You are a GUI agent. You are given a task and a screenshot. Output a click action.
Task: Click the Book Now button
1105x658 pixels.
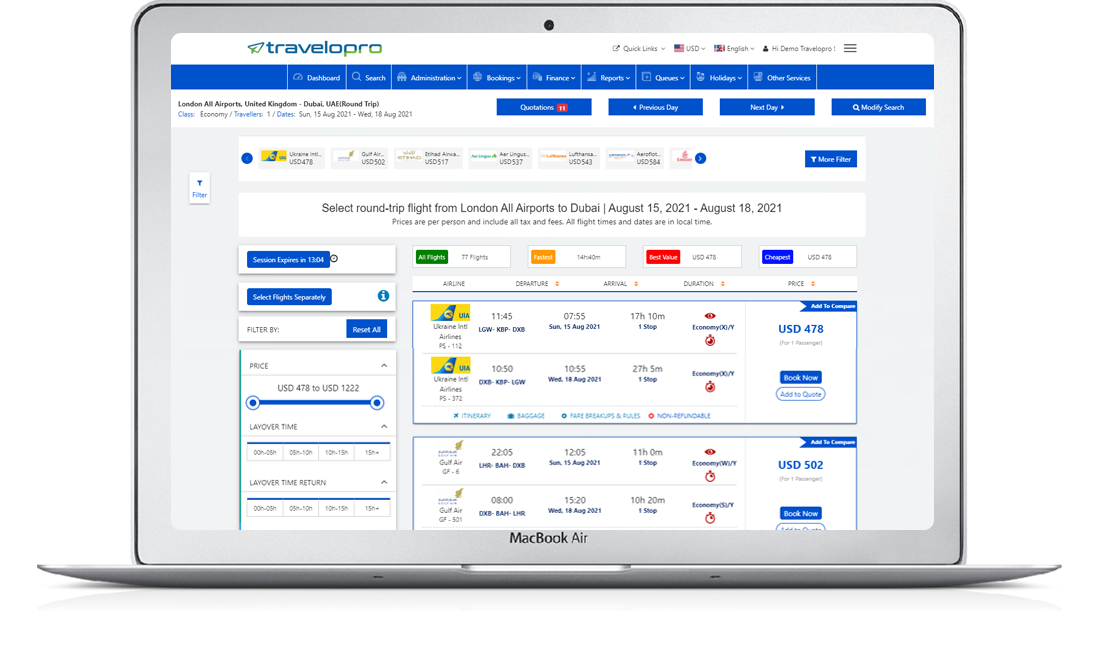click(x=800, y=377)
